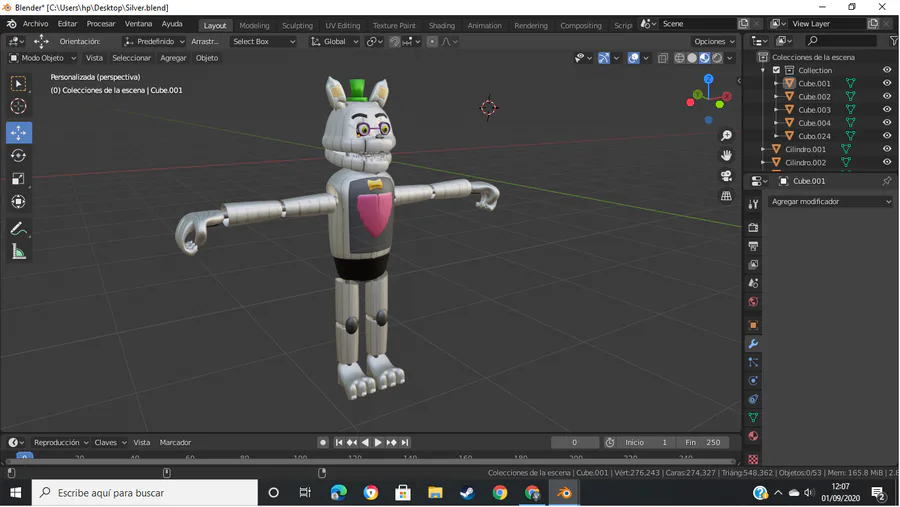
Task: Click the Z axis on navigation gizmo
Action: coord(709,79)
